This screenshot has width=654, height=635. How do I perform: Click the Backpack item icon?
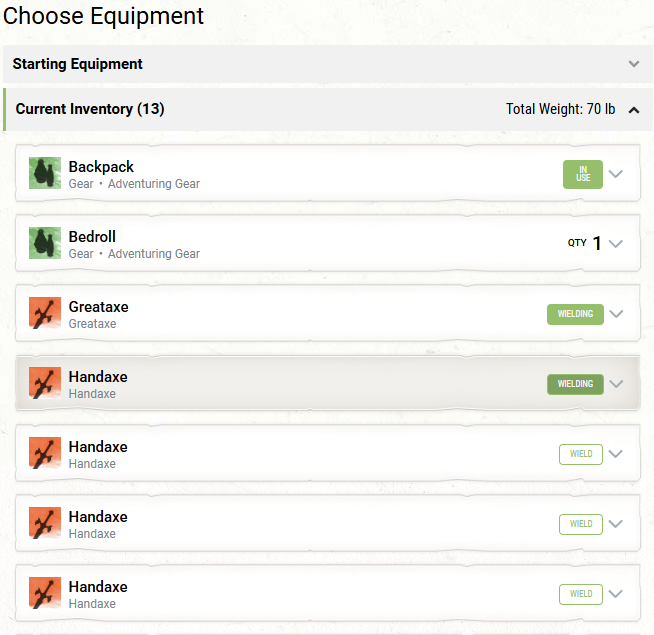point(45,173)
